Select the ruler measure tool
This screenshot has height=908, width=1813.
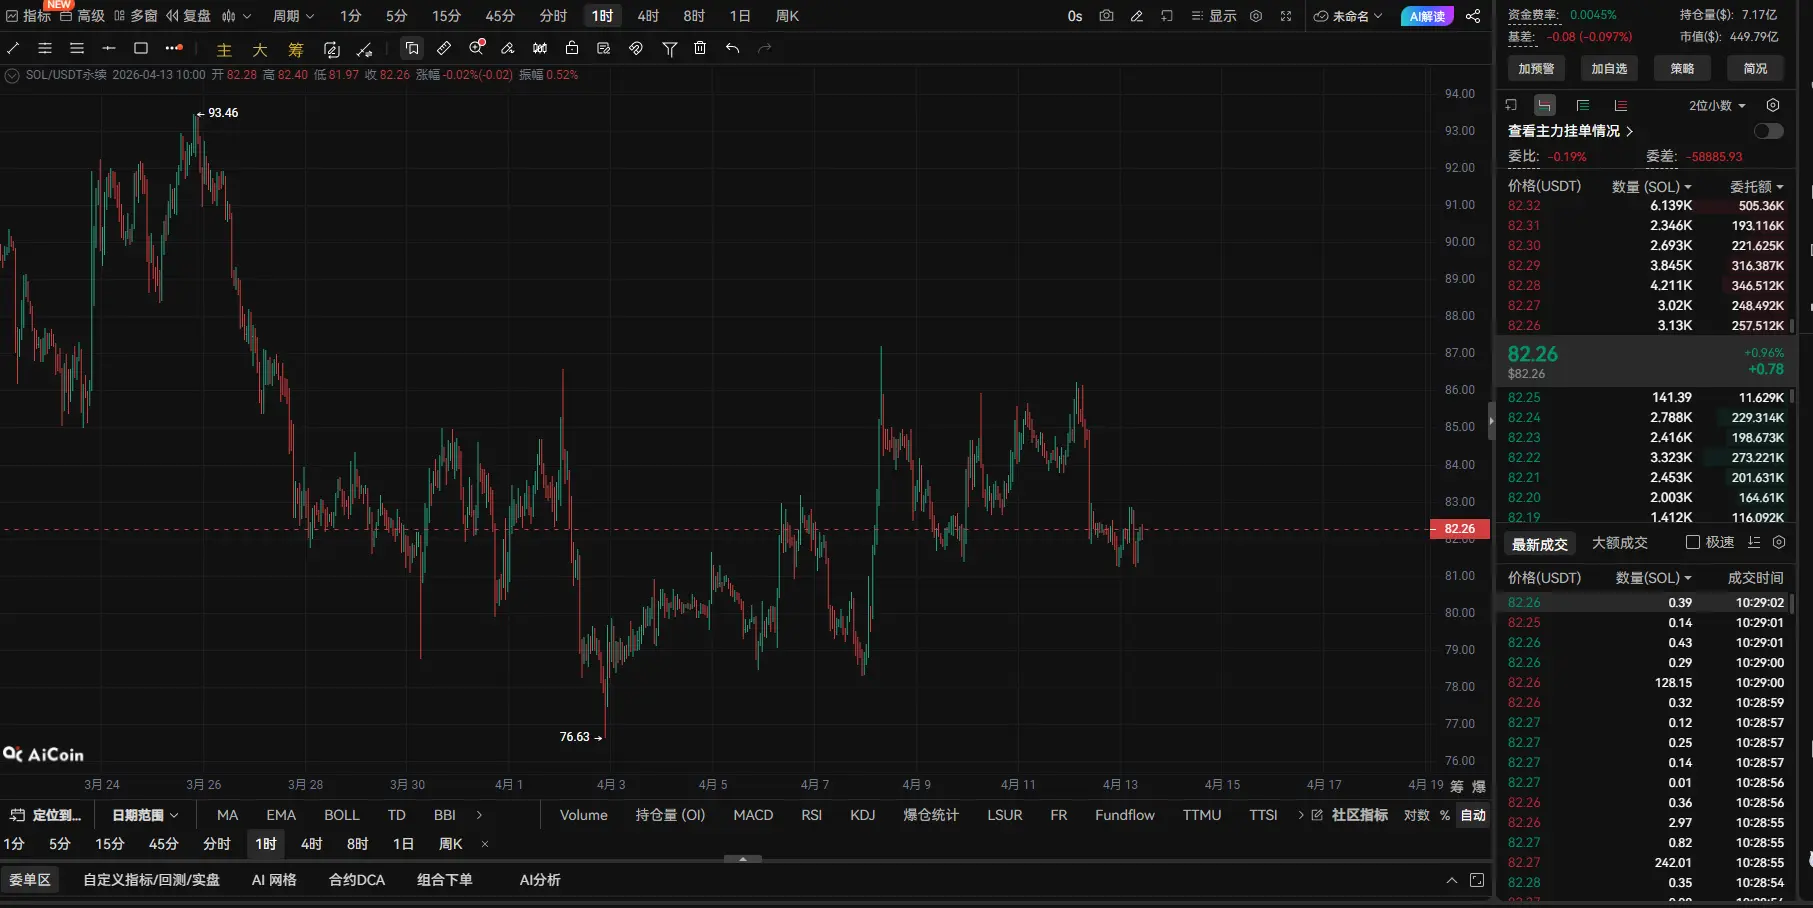click(444, 48)
